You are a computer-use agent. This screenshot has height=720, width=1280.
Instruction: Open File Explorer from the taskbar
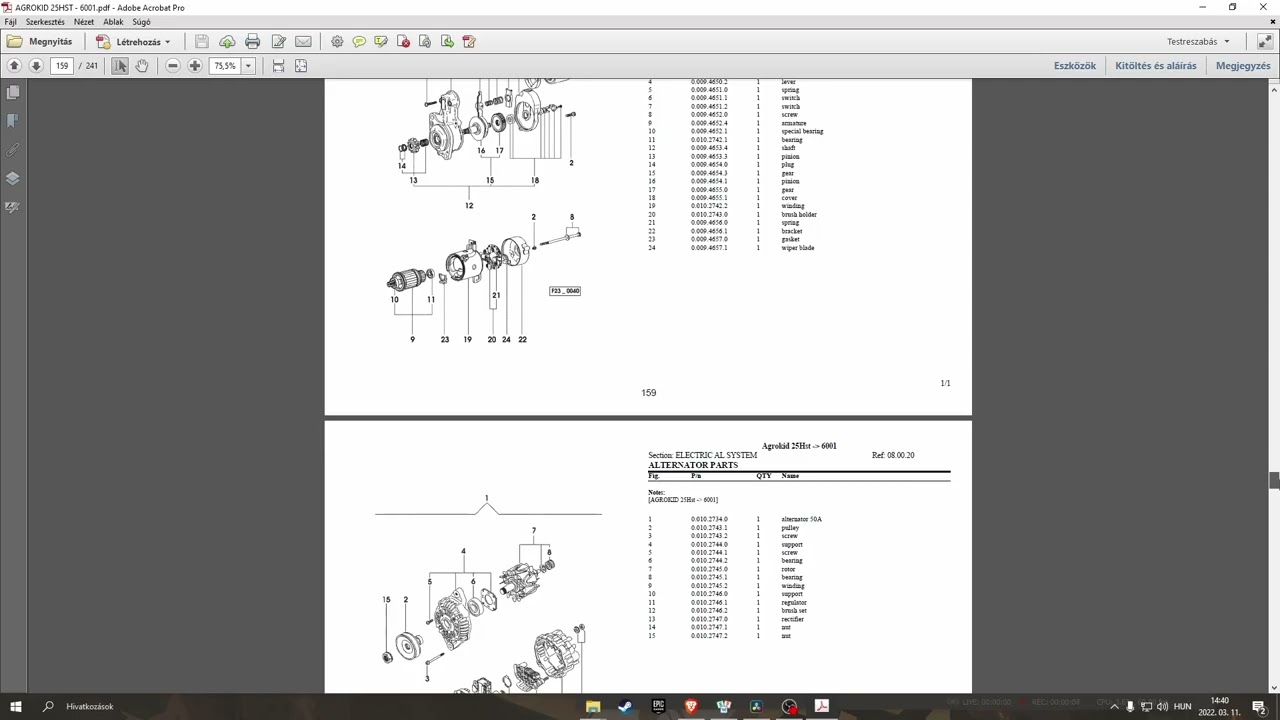[593, 706]
